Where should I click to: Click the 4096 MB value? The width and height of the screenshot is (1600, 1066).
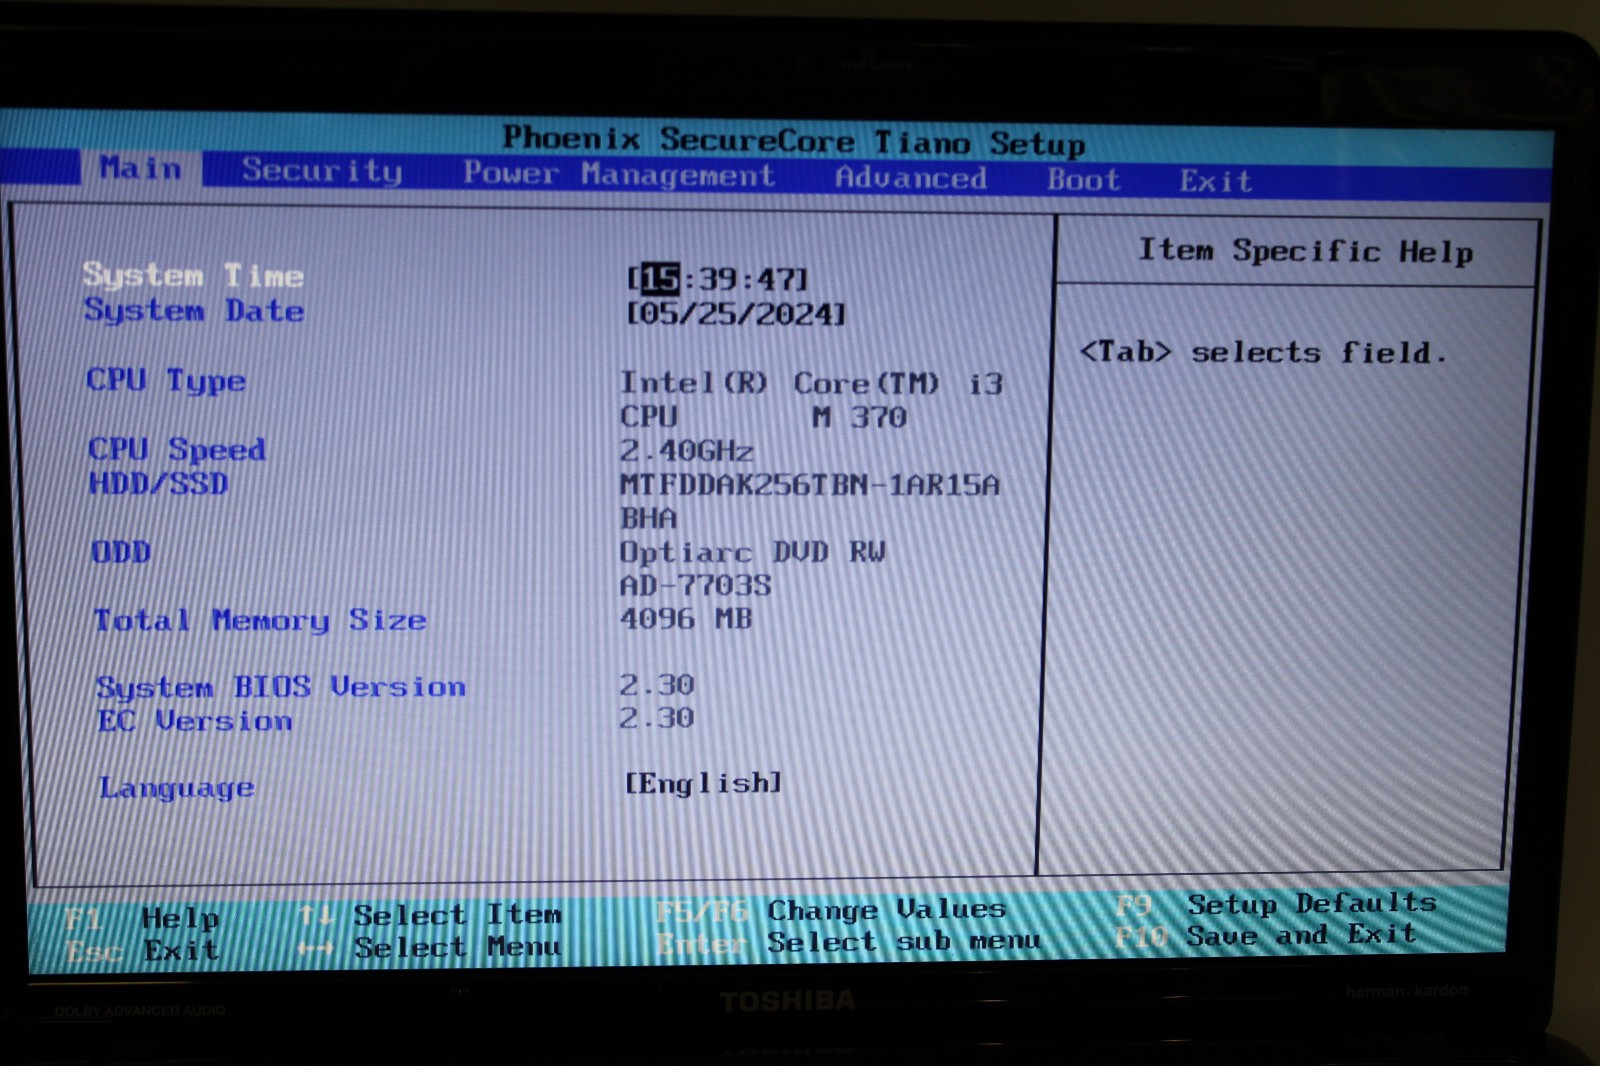coord(686,619)
